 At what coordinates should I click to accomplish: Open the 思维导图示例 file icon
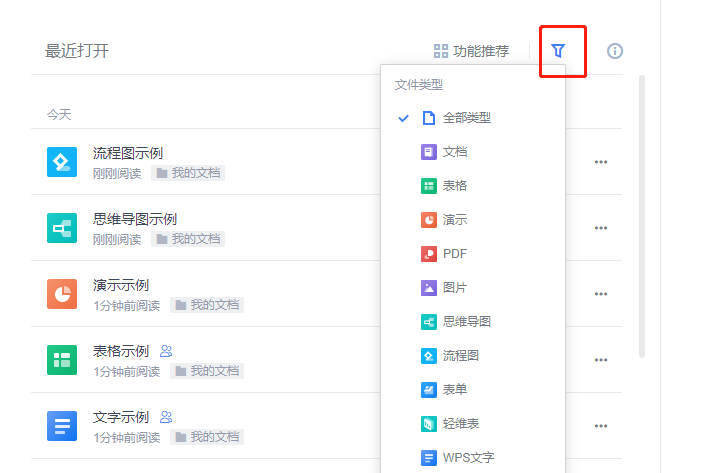[x=62, y=228]
